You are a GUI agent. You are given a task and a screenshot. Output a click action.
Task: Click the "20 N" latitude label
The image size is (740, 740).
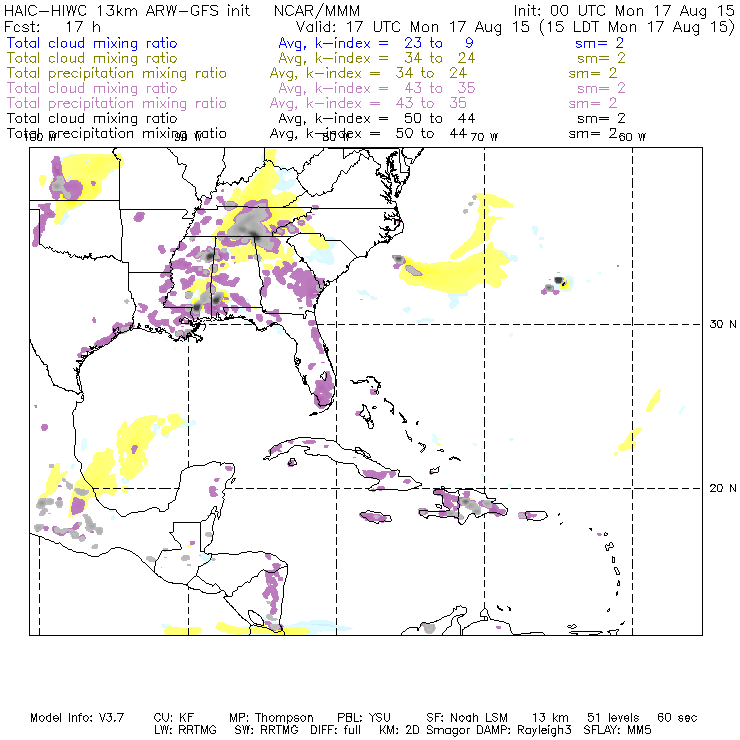coord(723,488)
